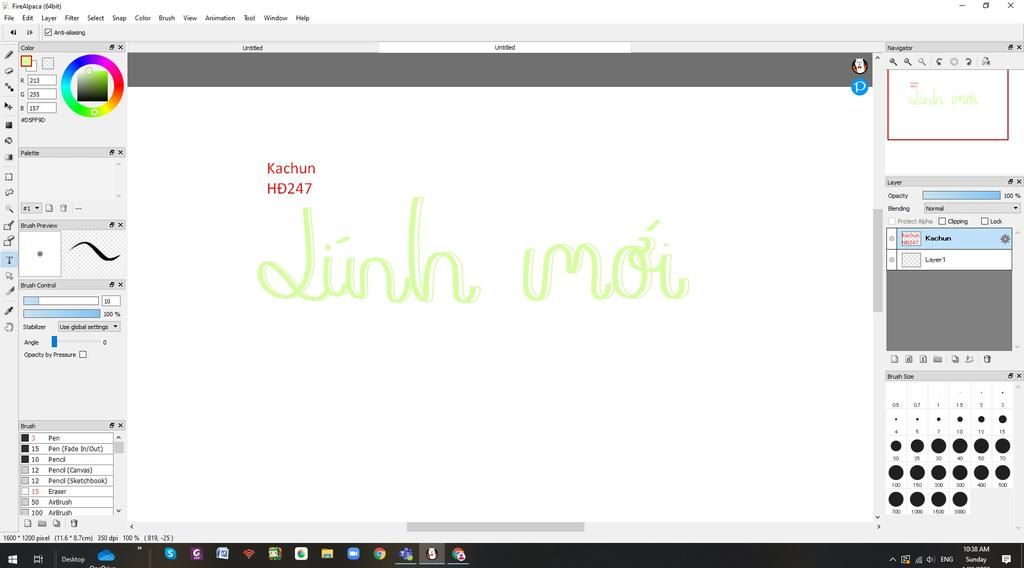Select the Bucket fill tool

(x=9, y=140)
